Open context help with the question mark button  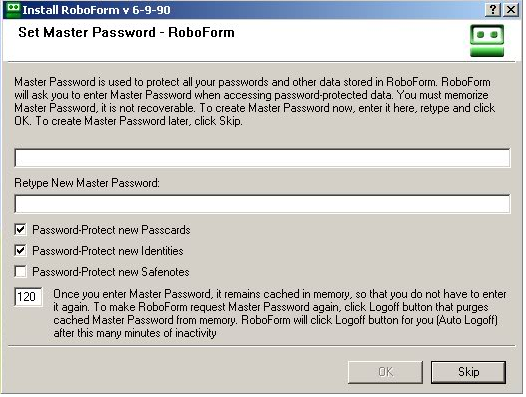click(493, 9)
